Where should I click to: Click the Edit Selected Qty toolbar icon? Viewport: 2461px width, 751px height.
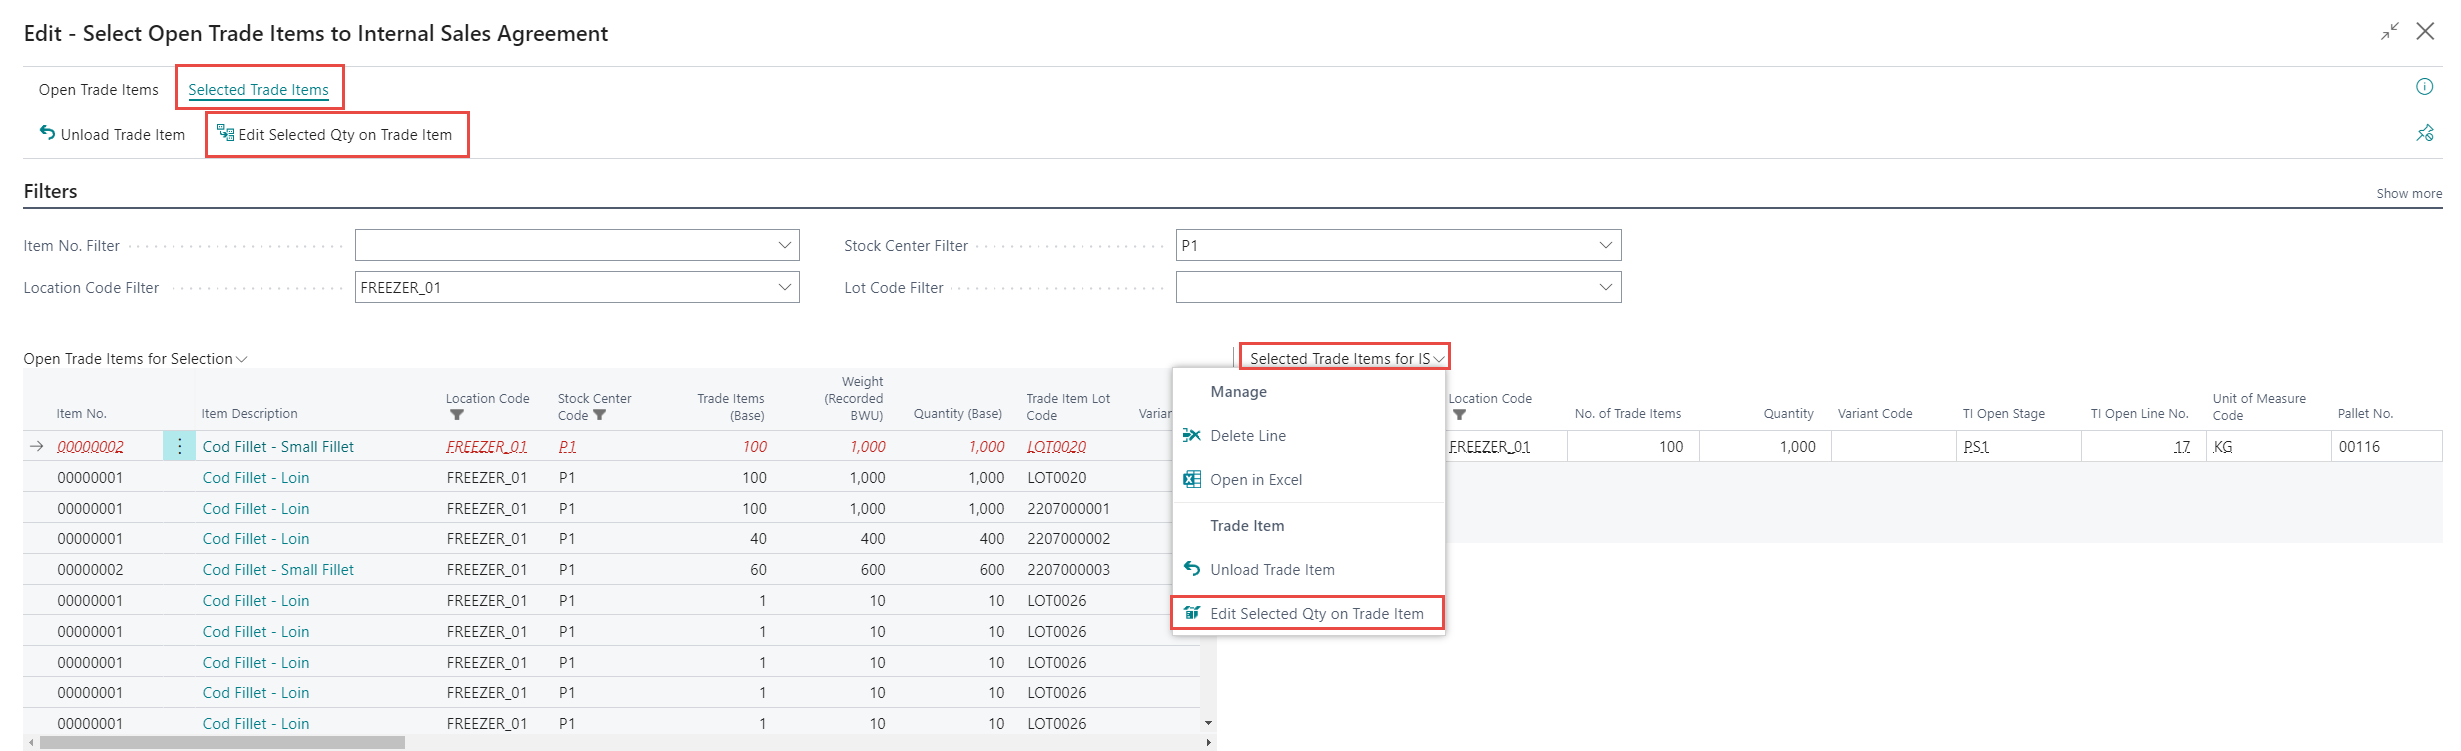(226, 133)
